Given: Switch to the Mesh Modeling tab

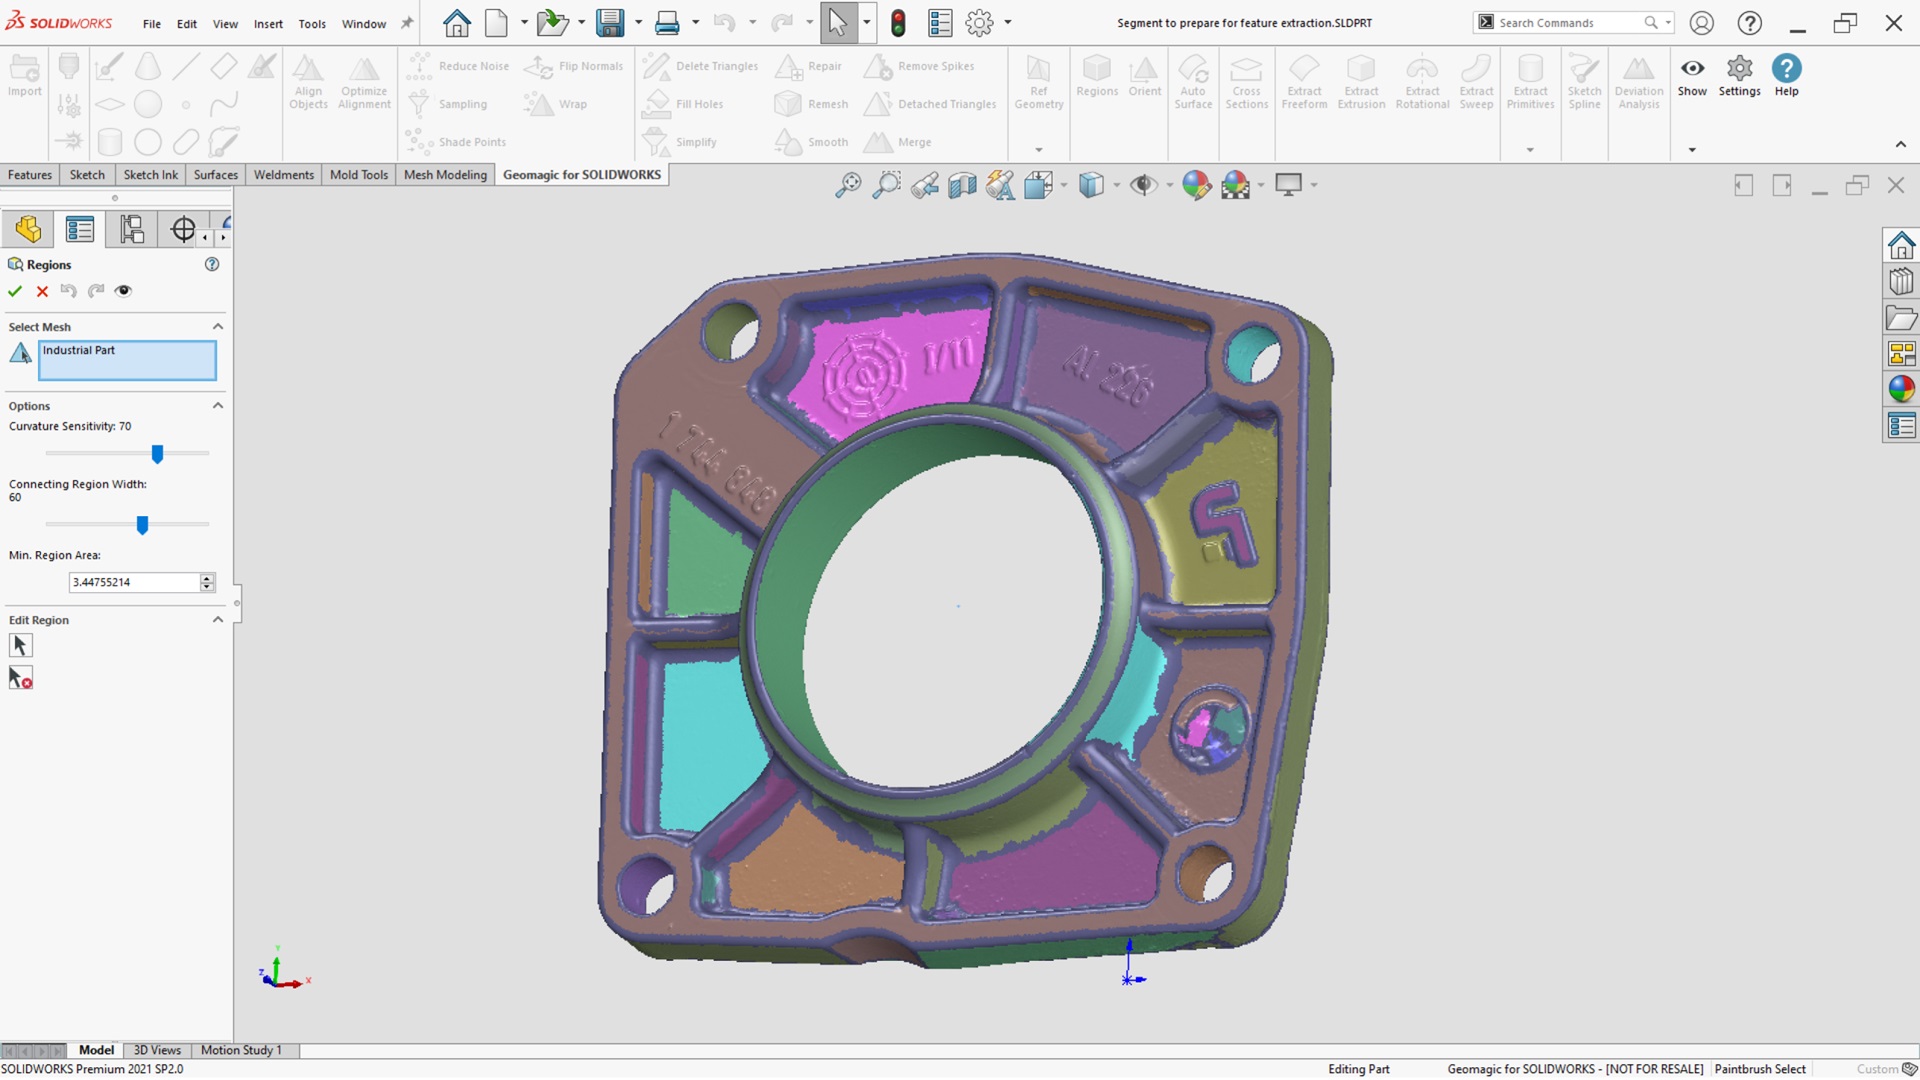Looking at the screenshot, I should pos(445,174).
